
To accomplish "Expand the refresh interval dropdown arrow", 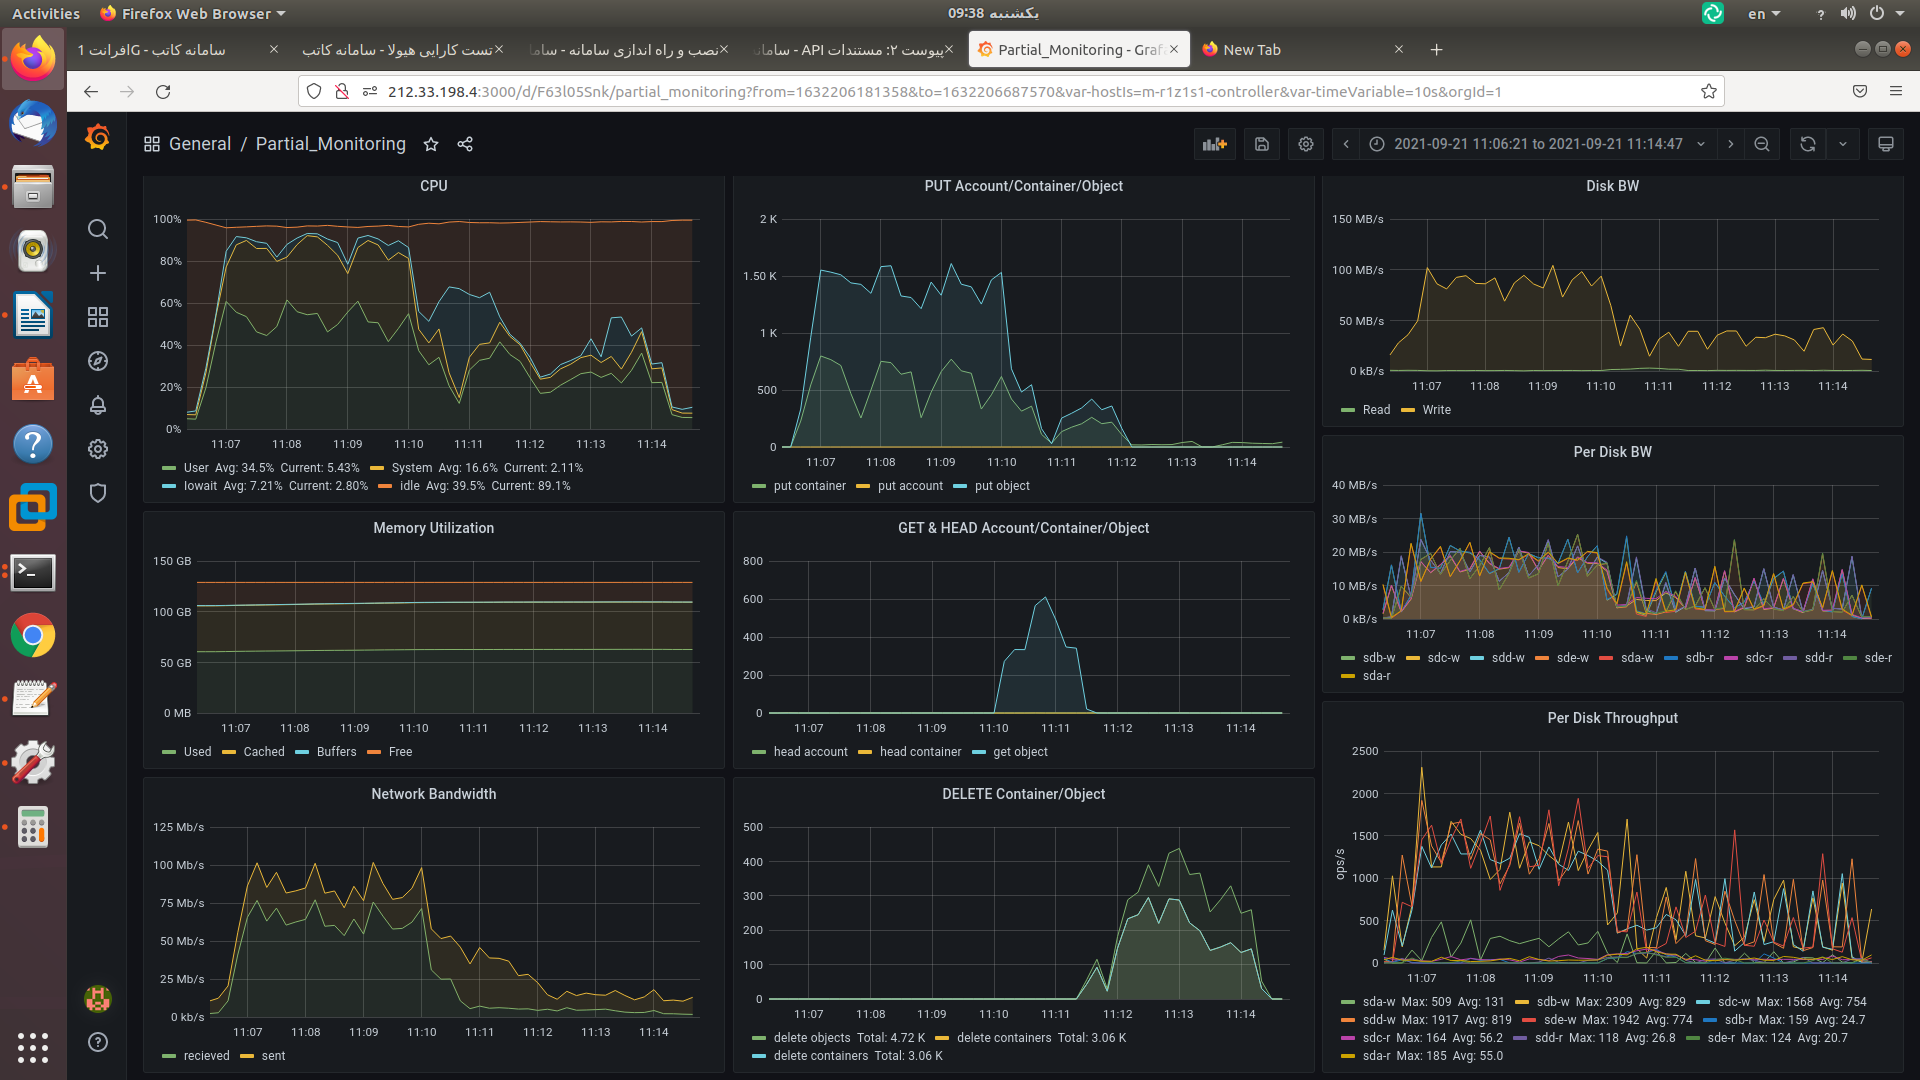I will tap(1843, 144).
